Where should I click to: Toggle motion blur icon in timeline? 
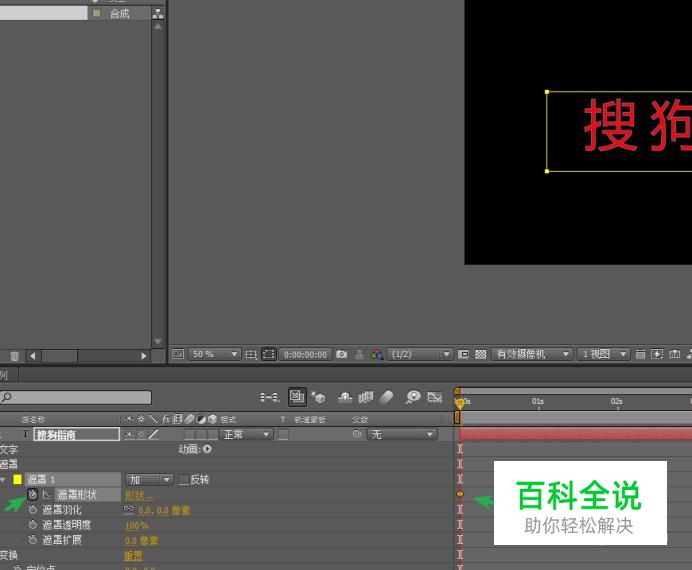tap(386, 397)
